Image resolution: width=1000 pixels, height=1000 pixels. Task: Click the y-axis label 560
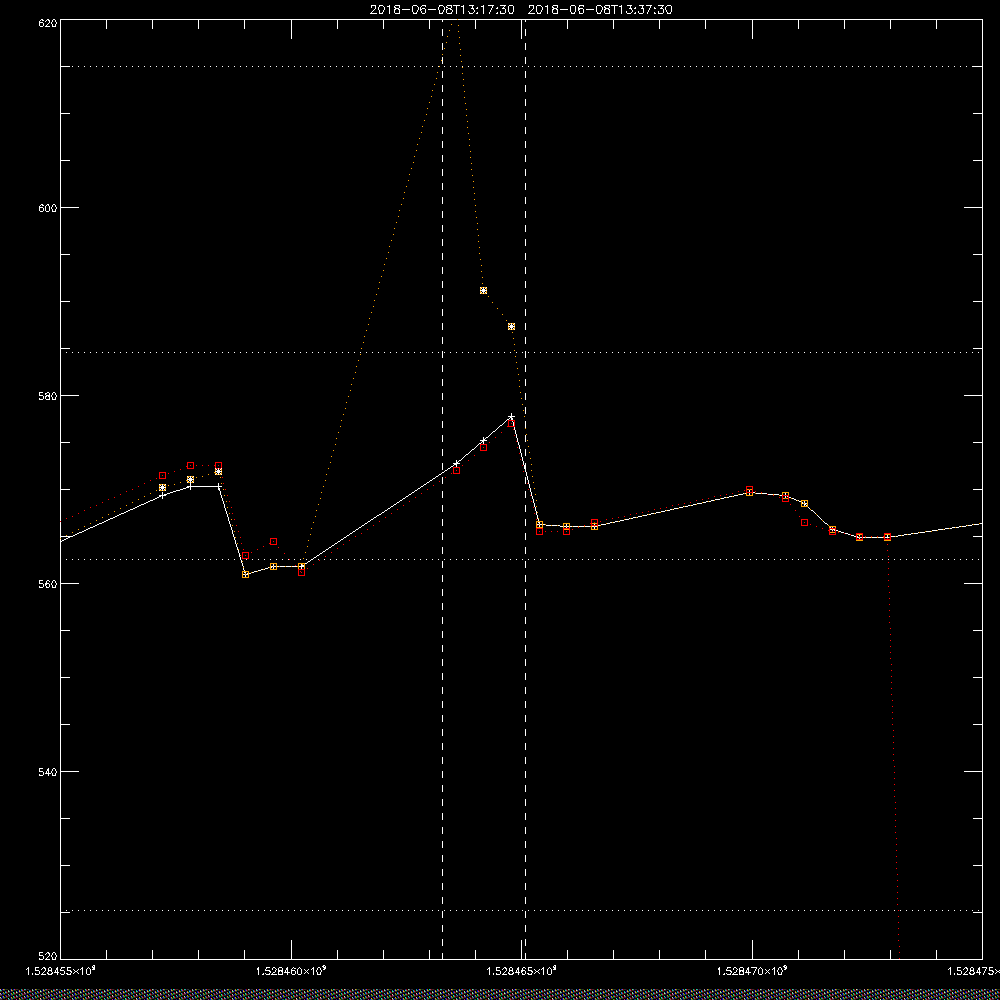click(48, 584)
